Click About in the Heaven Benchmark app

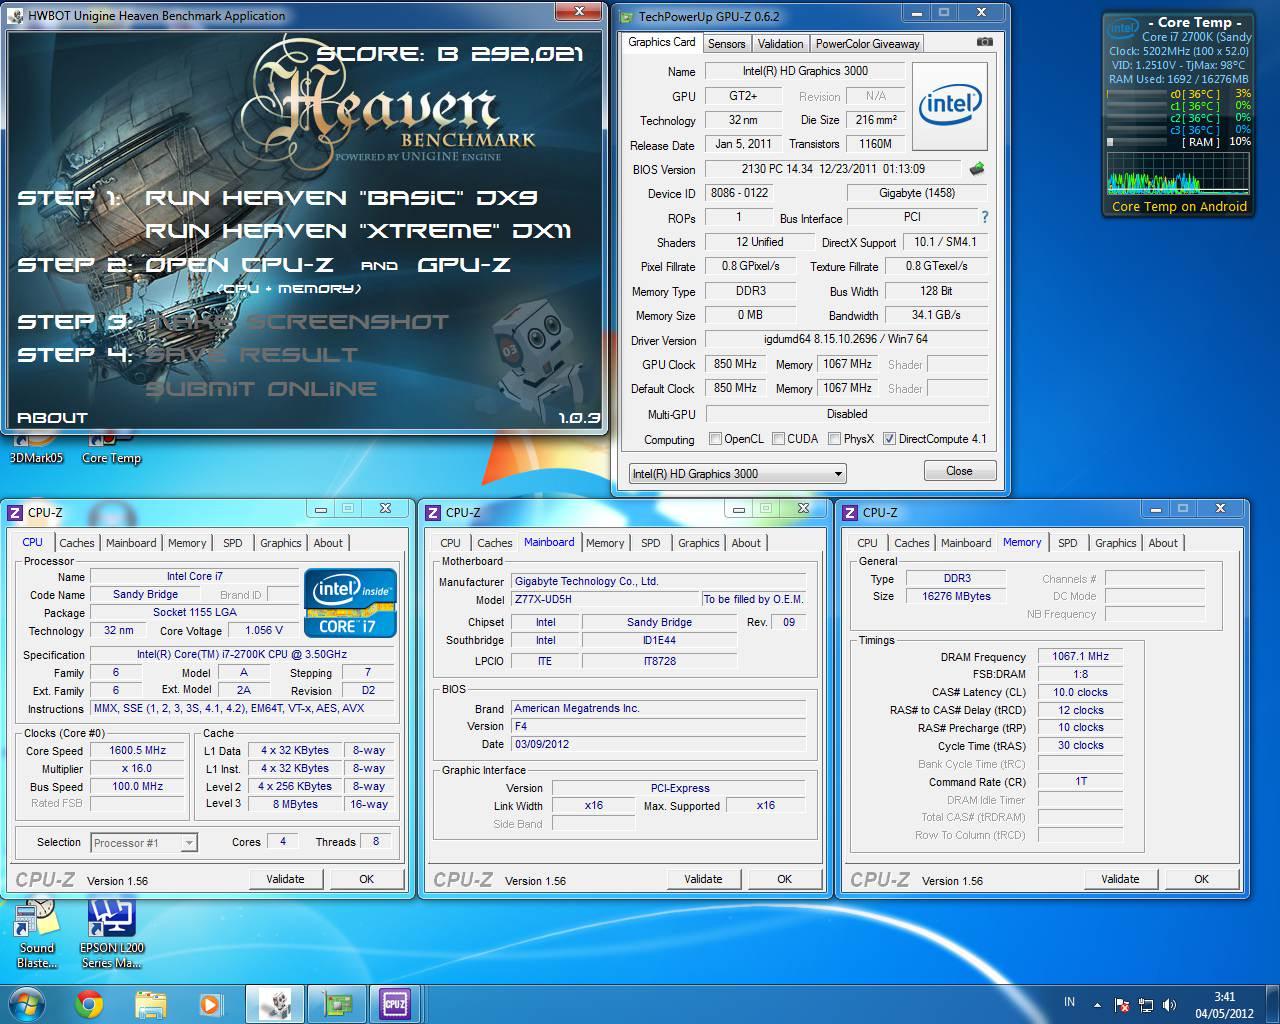[52, 417]
